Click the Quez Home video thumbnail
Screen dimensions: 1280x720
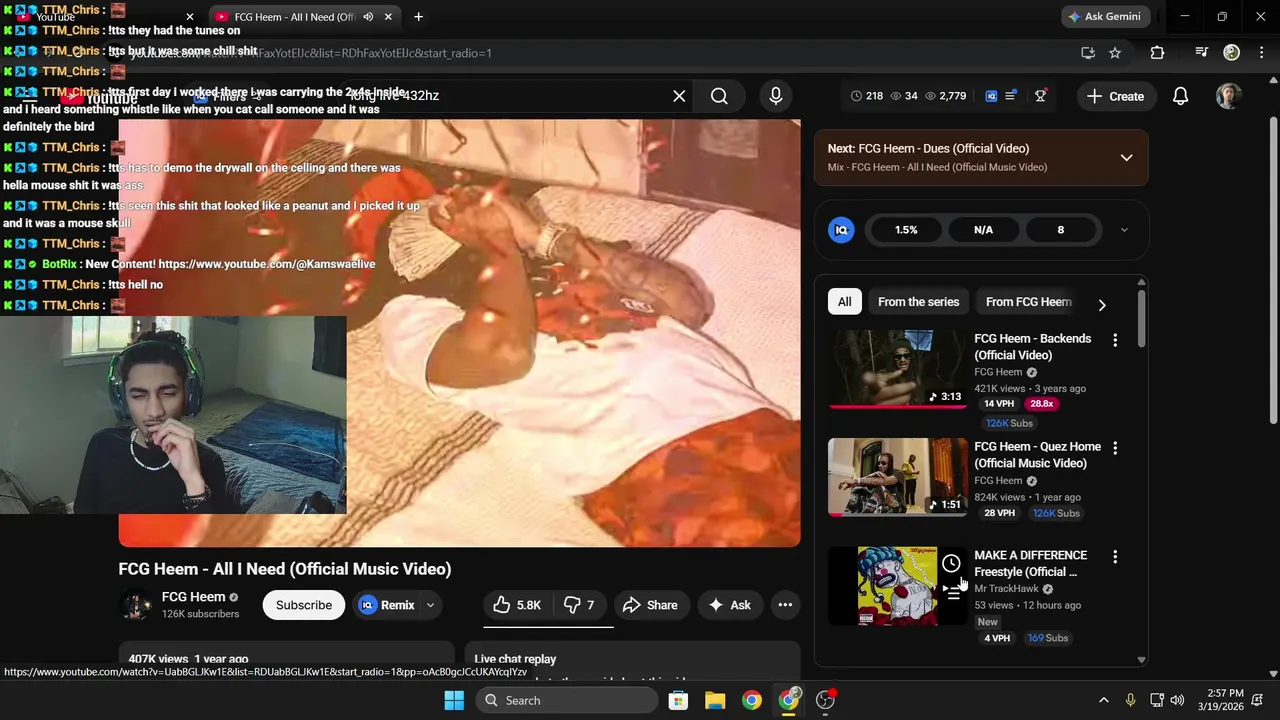click(897, 477)
